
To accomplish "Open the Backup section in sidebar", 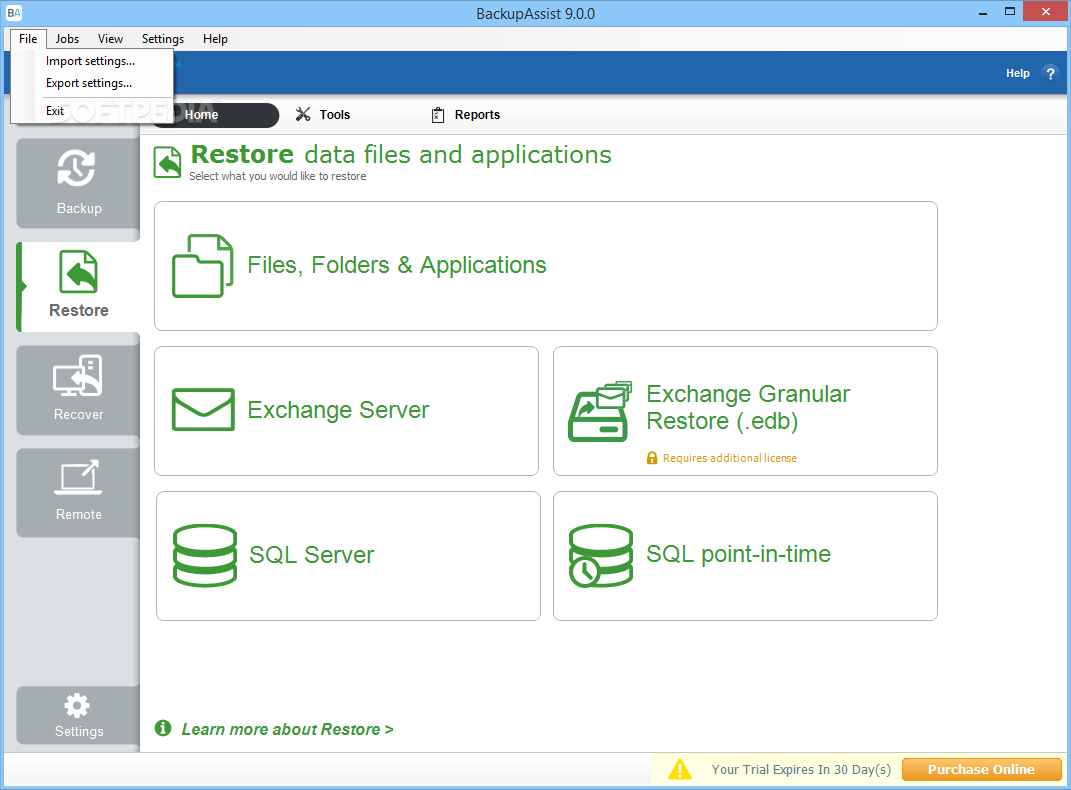I will (x=78, y=183).
